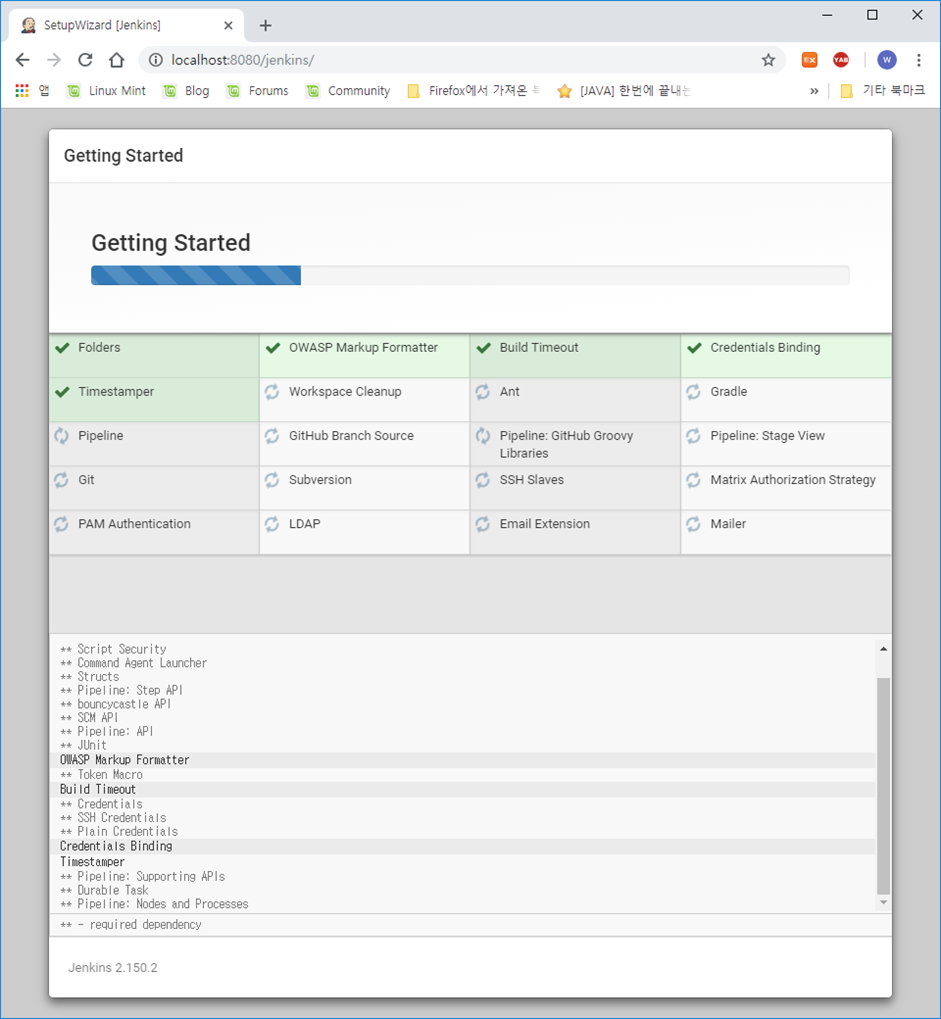Screen dimensions: 941x1019
Task: Open the Linux Mint bookmark
Action: [107, 90]
